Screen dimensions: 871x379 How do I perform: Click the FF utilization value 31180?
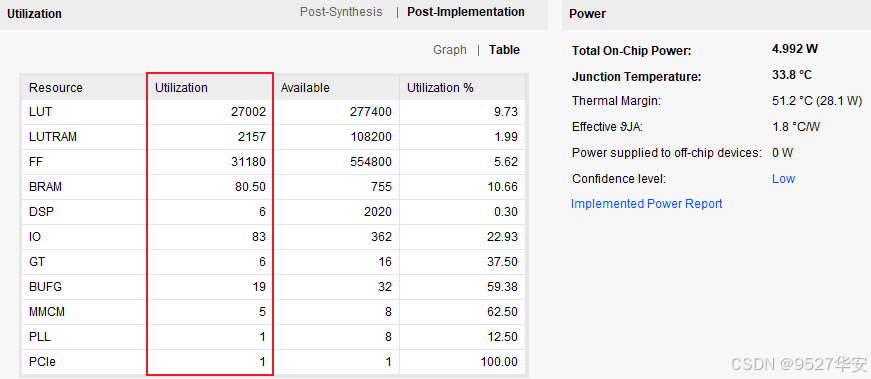point(248,162)
